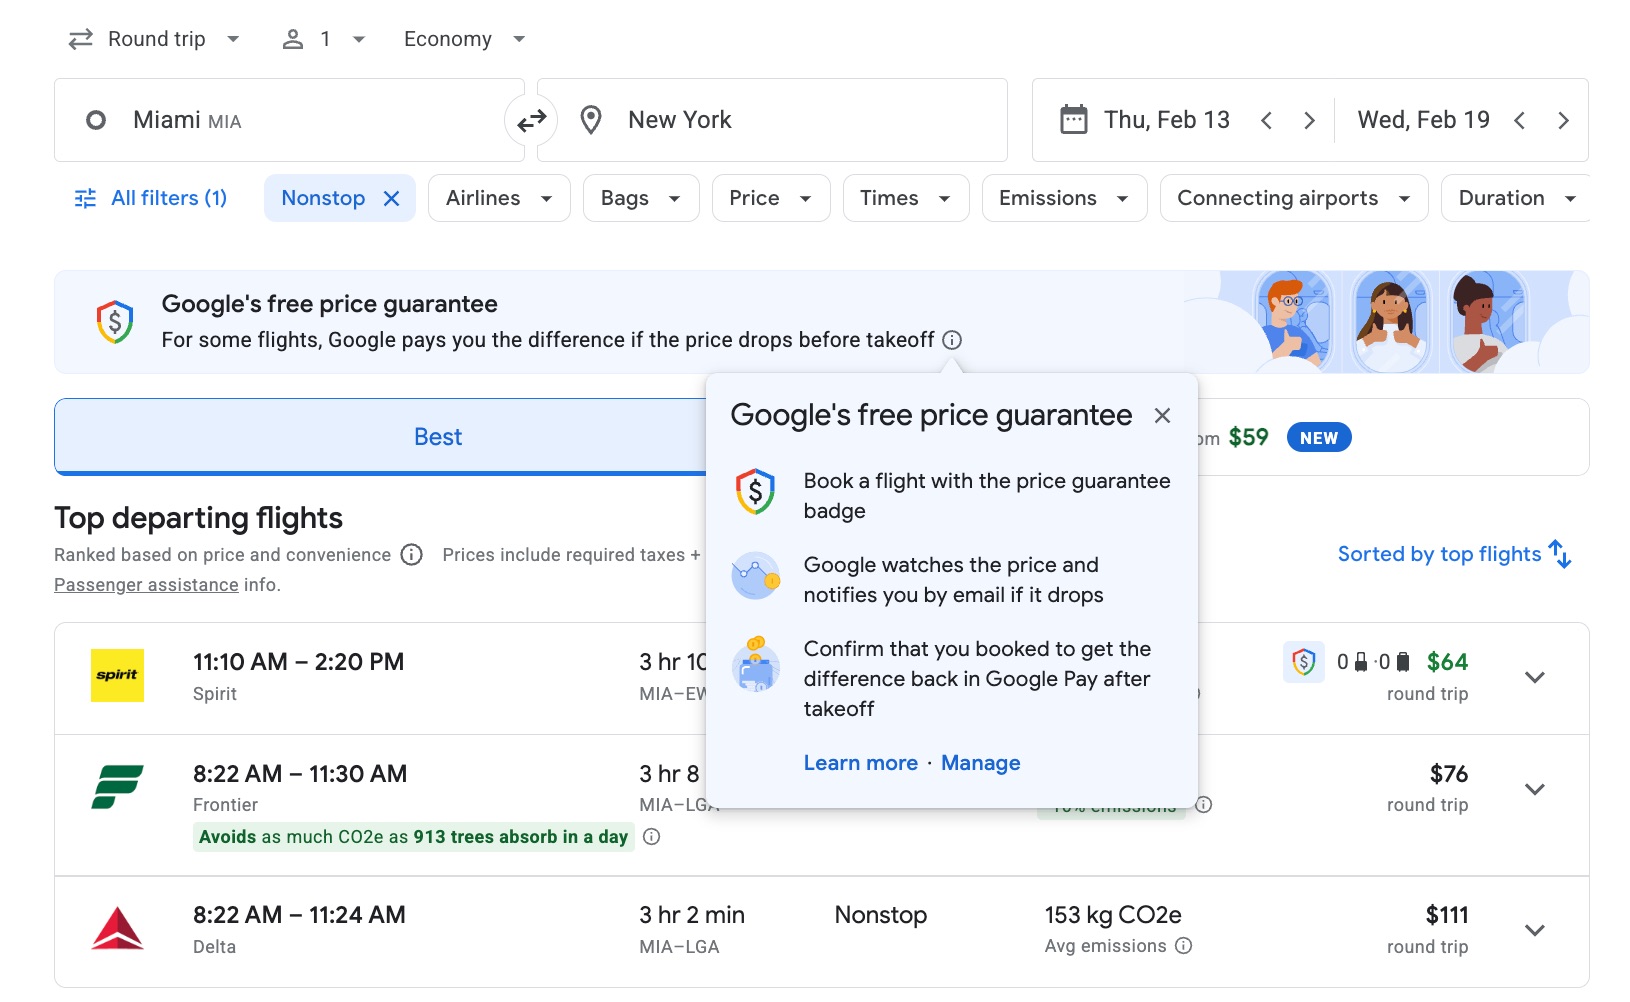Click the All filters chip
The width and height of the screenshot is (1630, 1002).
[x=150, y=197]
